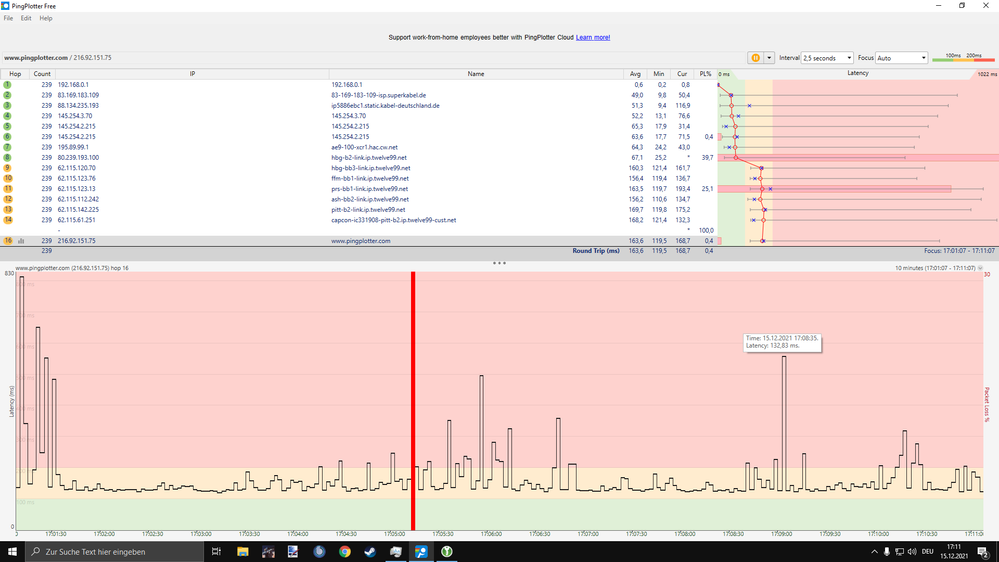This screenshot has width=999, height=562.
Task: Select hop 14 orange circle icon
Action: (x=8, y=220)
